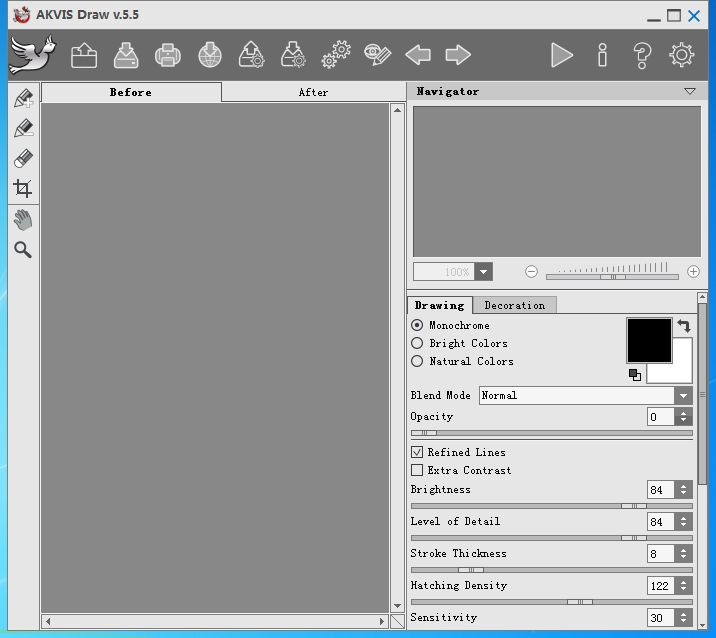Click the Sensitivity stepper arrows
The image size is (716, 638).
pyautogui.click(x=683, y=618)
